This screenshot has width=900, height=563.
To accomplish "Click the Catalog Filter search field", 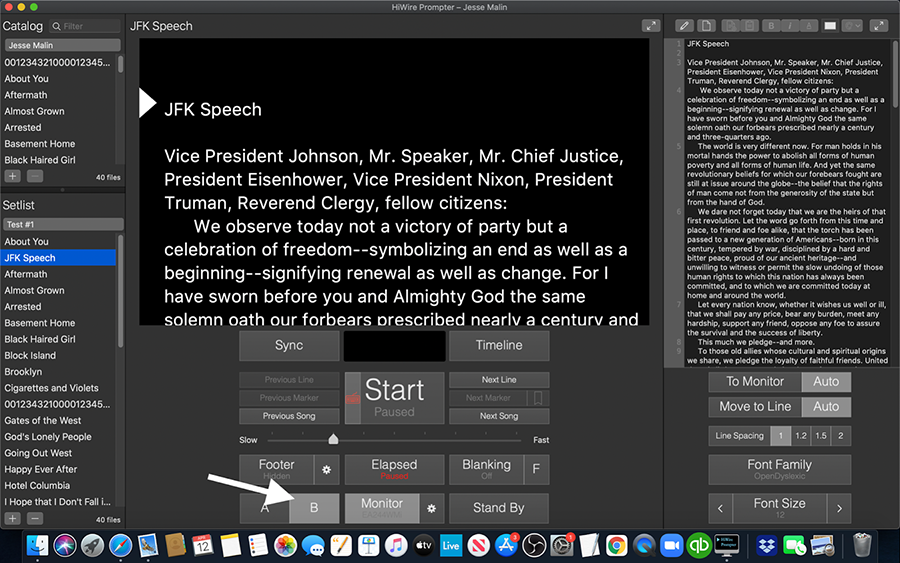I will tap(86, 26).
